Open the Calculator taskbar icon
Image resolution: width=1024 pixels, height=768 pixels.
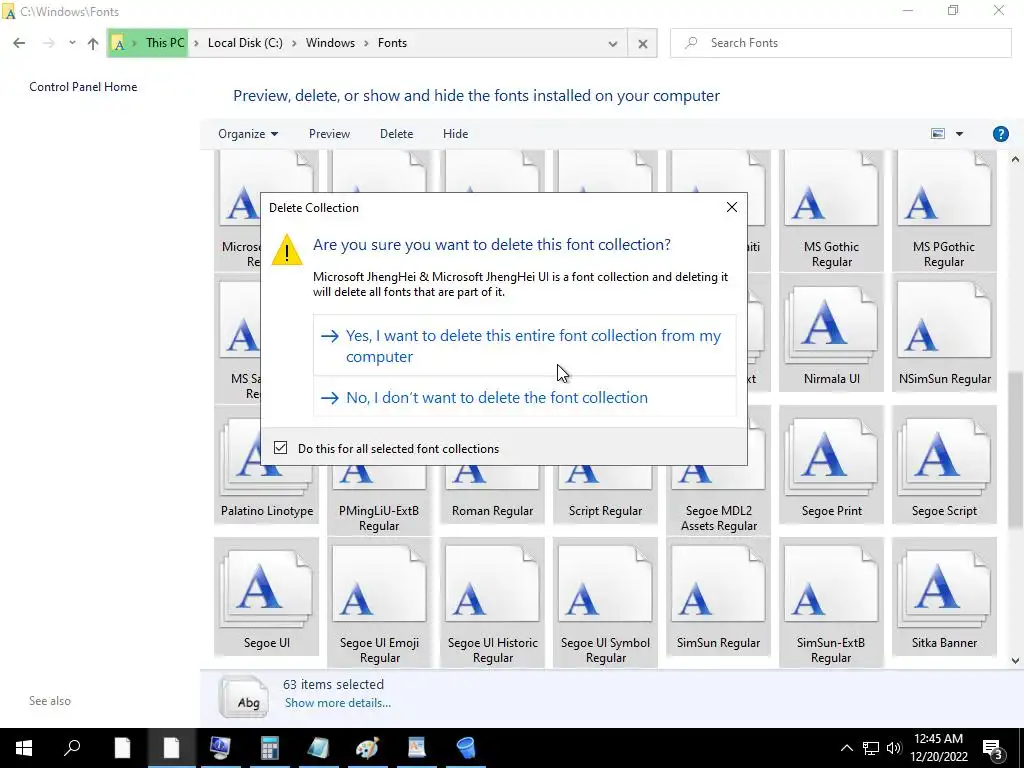point(269,748)
